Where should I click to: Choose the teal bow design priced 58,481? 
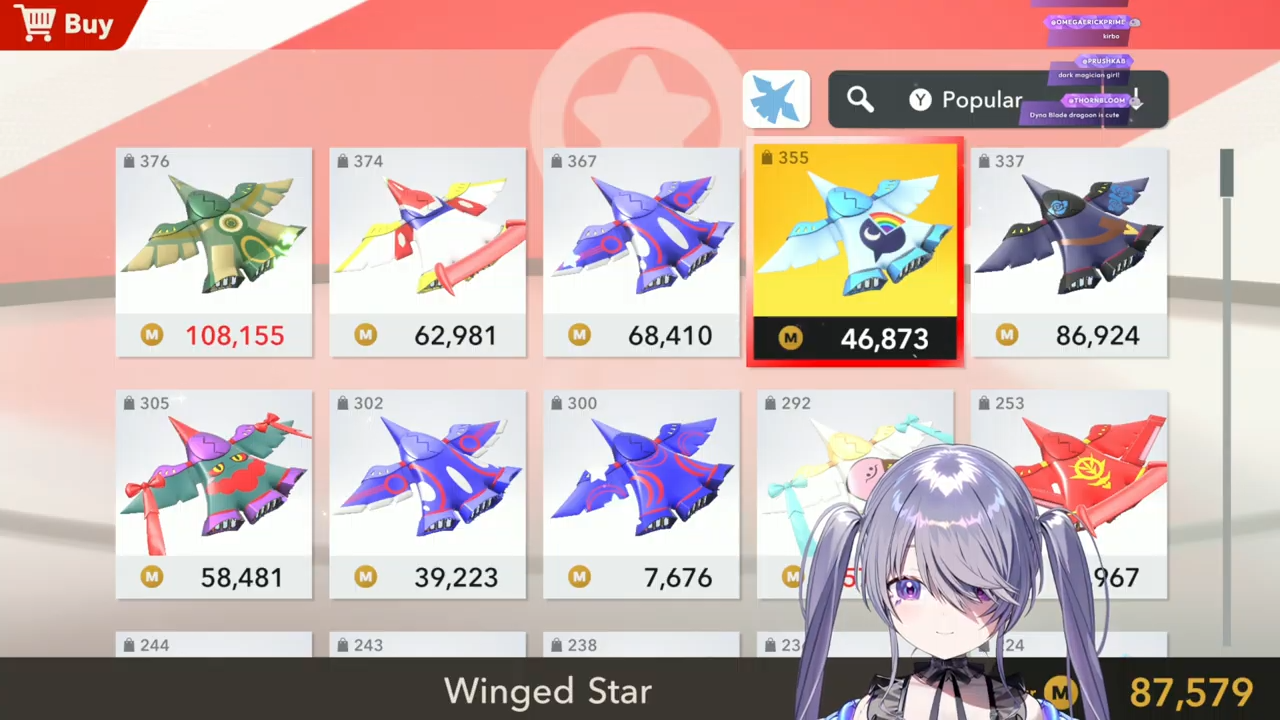tap(214, 494)
